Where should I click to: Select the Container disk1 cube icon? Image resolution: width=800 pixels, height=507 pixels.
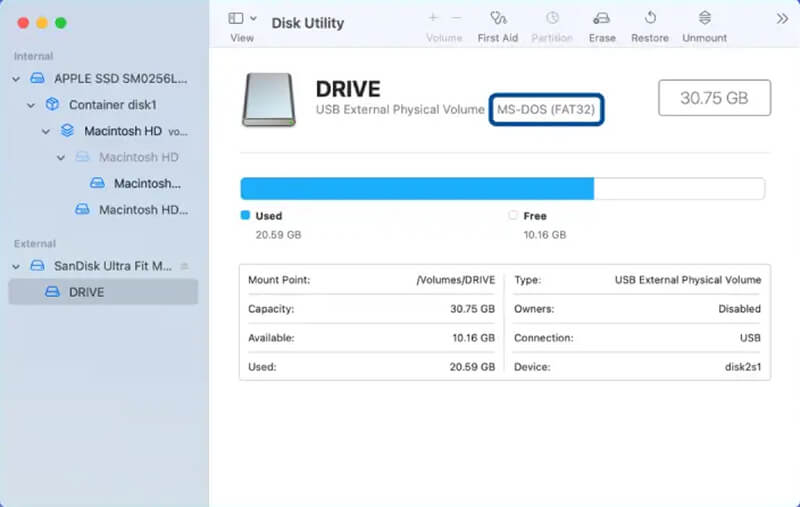click(52, 104)
